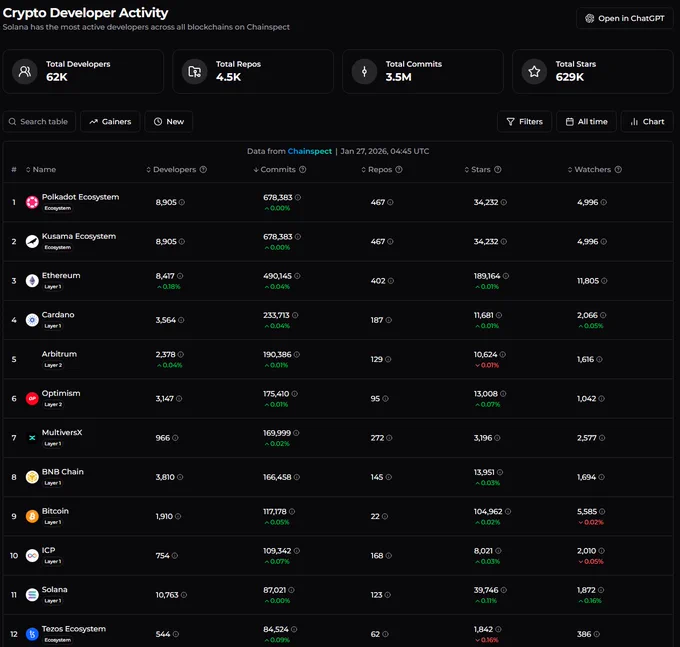Sort table by Developers column
Image resolution: width=680 pixels, height=647 pixels.
(x=171, y=170)
